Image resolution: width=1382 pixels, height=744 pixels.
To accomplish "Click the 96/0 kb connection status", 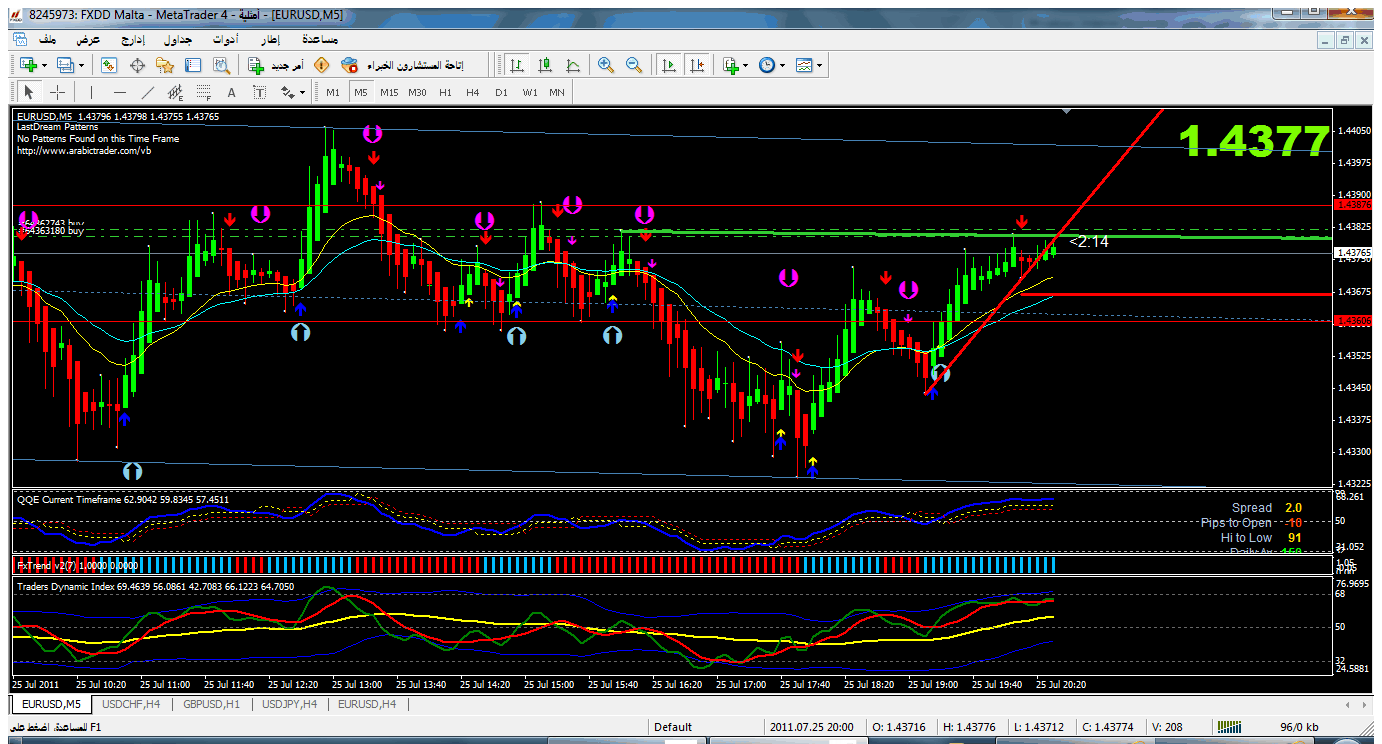I will click(1299, 727).
